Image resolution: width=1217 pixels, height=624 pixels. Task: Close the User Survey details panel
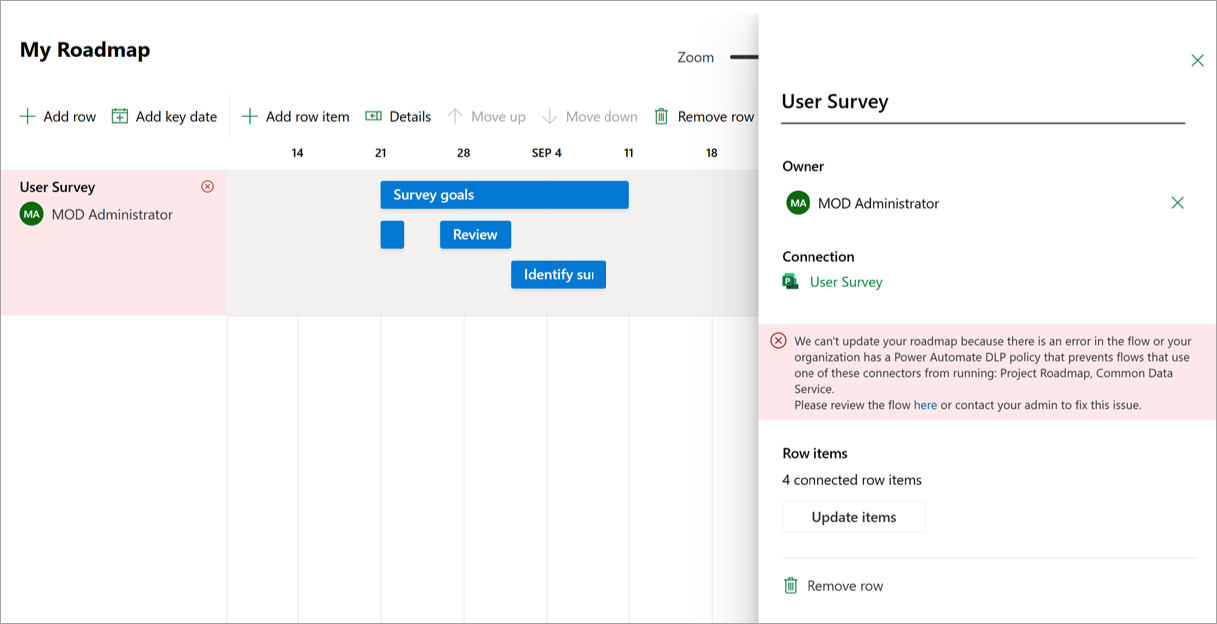(1197, 61)
